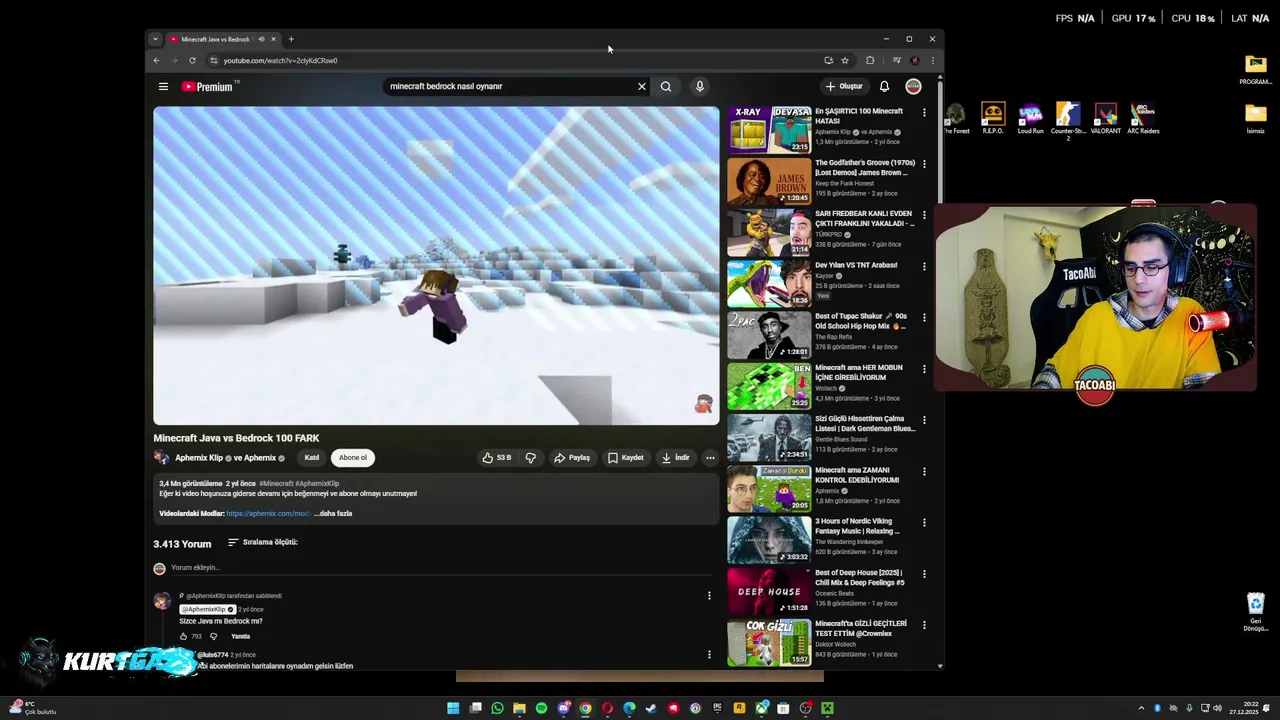Click the channel watermark in player corner

pos(703,404)
